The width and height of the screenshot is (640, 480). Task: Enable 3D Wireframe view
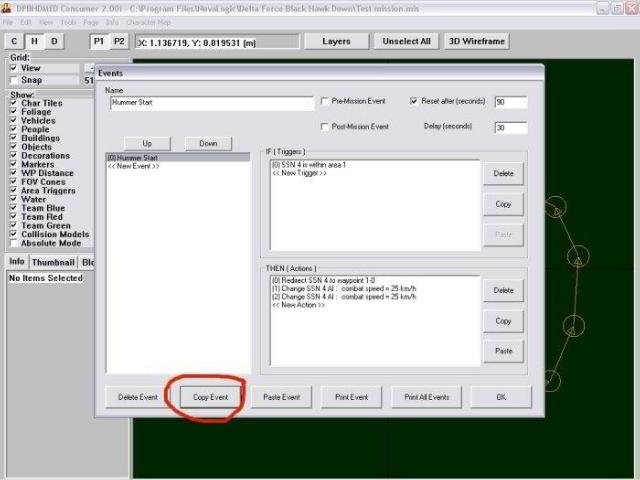(x=476, y=42)
